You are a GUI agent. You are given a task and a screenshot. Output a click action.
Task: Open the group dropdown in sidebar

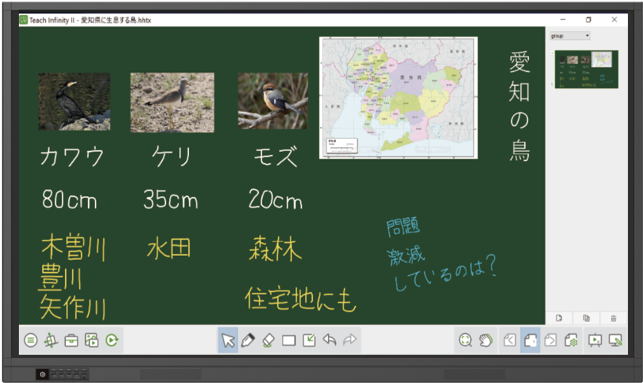coord(570,36)
